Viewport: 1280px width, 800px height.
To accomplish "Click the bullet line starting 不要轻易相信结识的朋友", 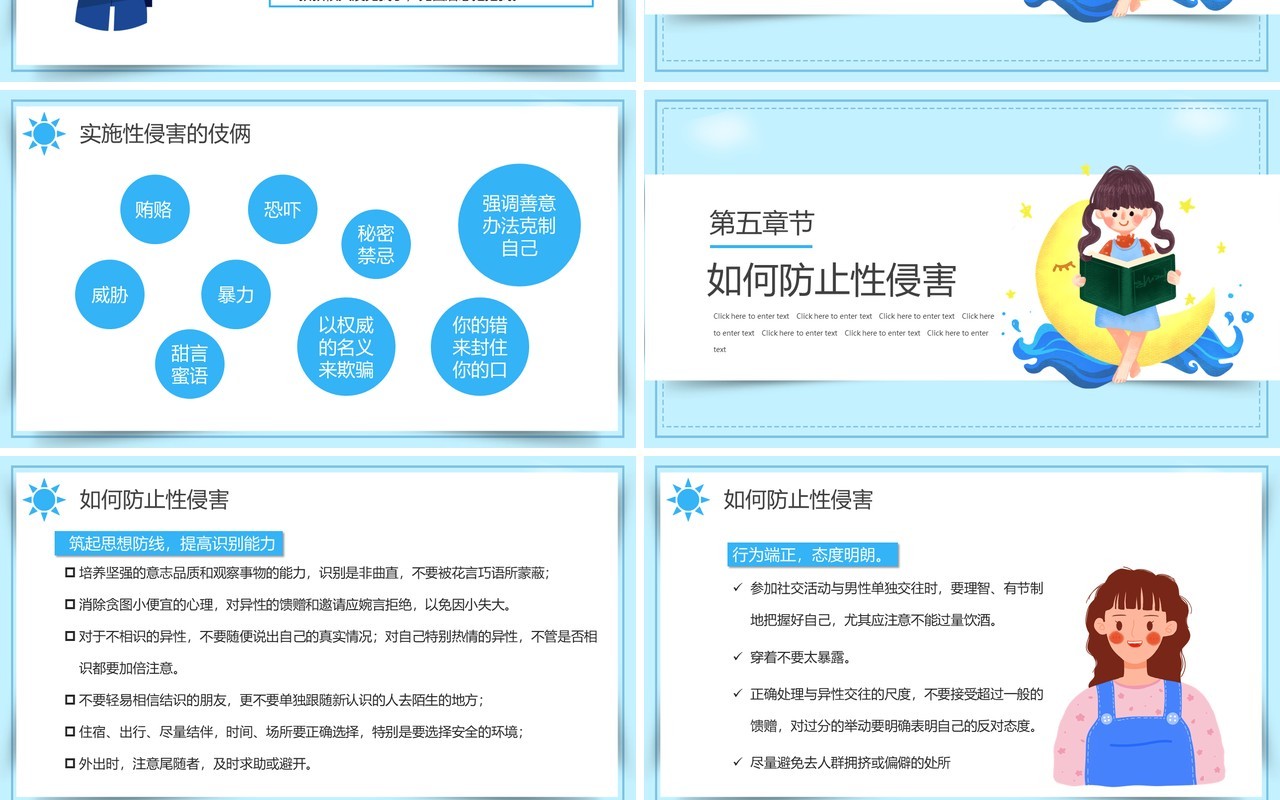I will [x=275, y=700].
